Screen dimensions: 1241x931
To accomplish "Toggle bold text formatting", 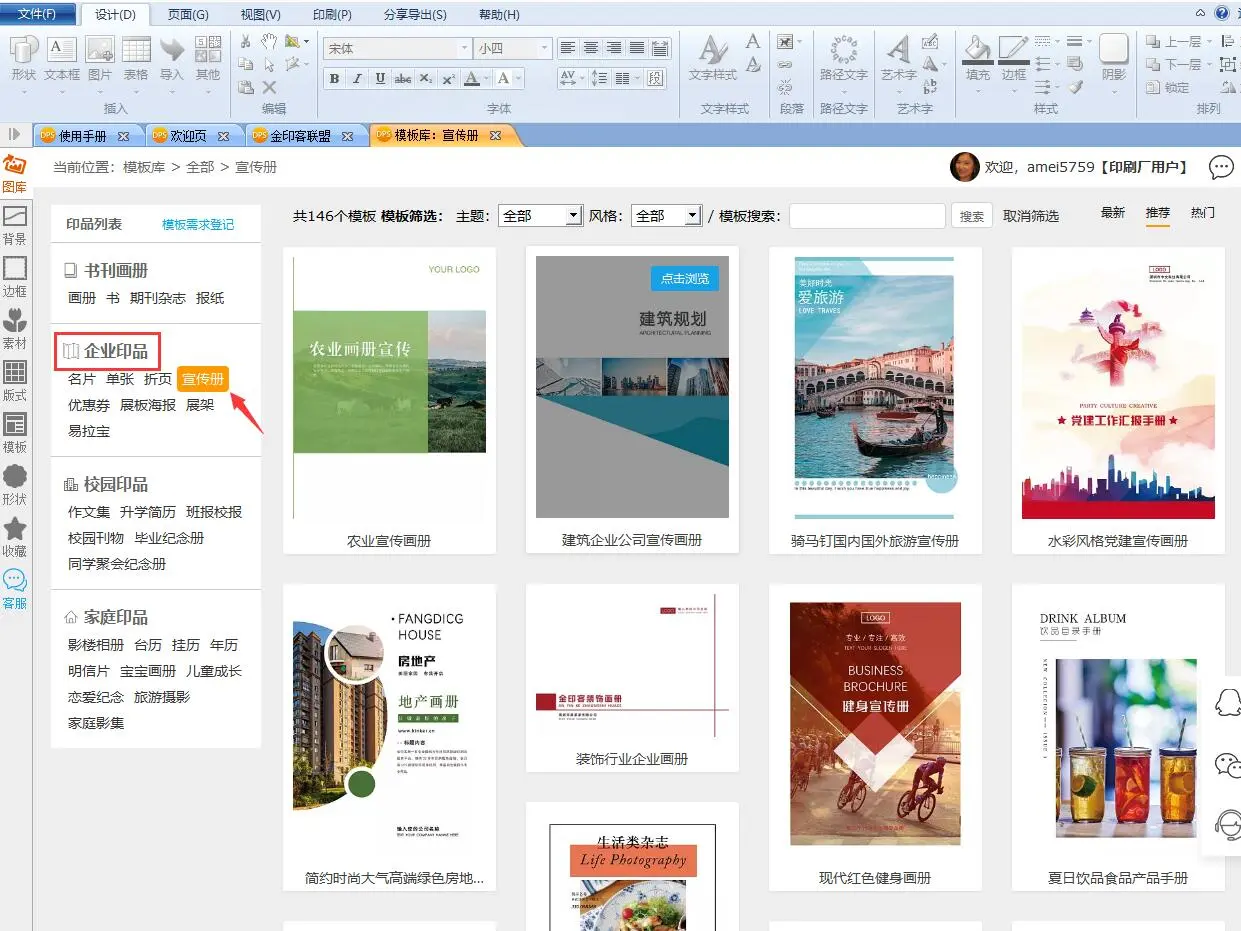I will coord(334,79).
